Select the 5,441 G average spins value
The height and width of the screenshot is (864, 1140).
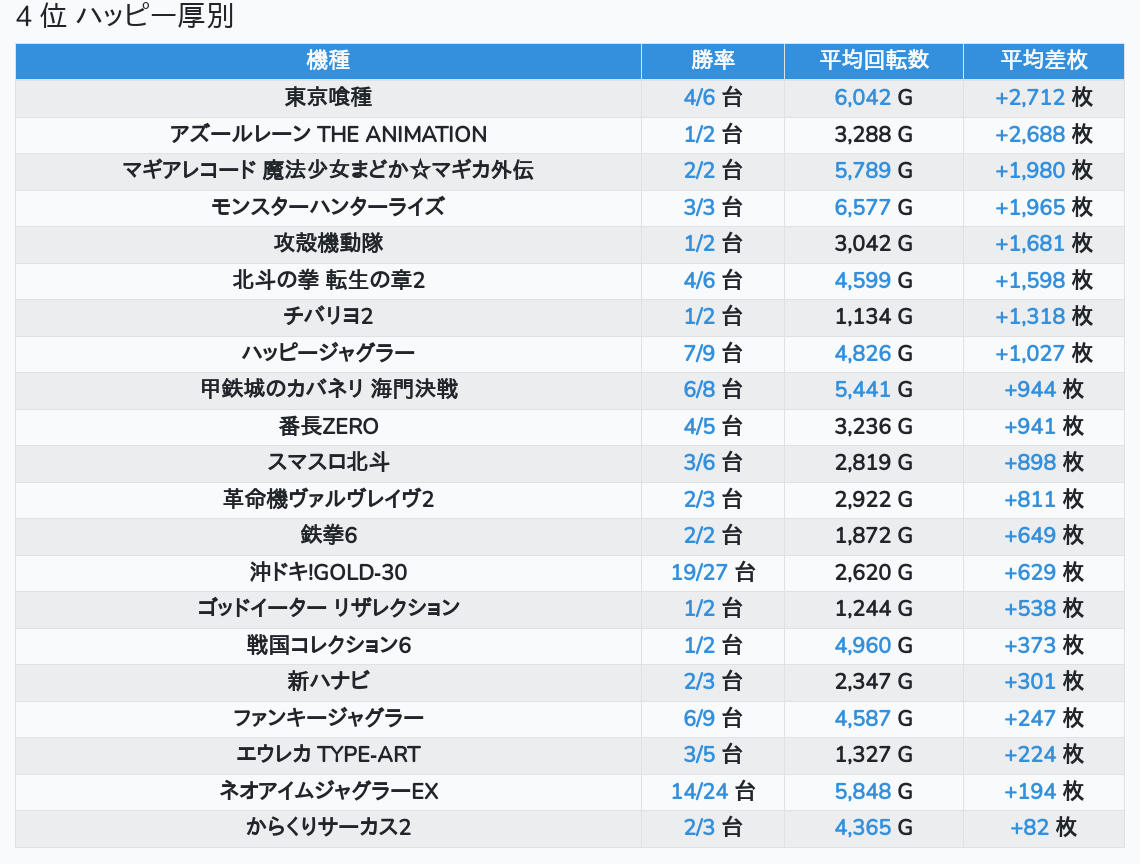pyautogui.click(x=873, y=389)
